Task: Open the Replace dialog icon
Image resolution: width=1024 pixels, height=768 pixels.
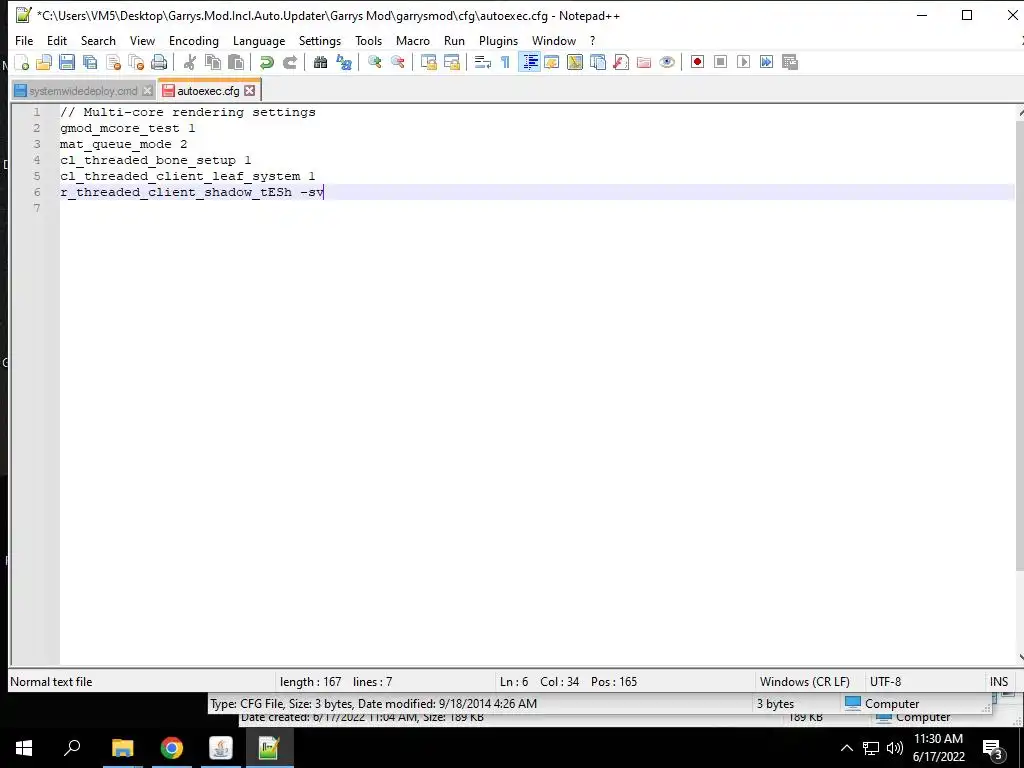Action: (344, 62)
